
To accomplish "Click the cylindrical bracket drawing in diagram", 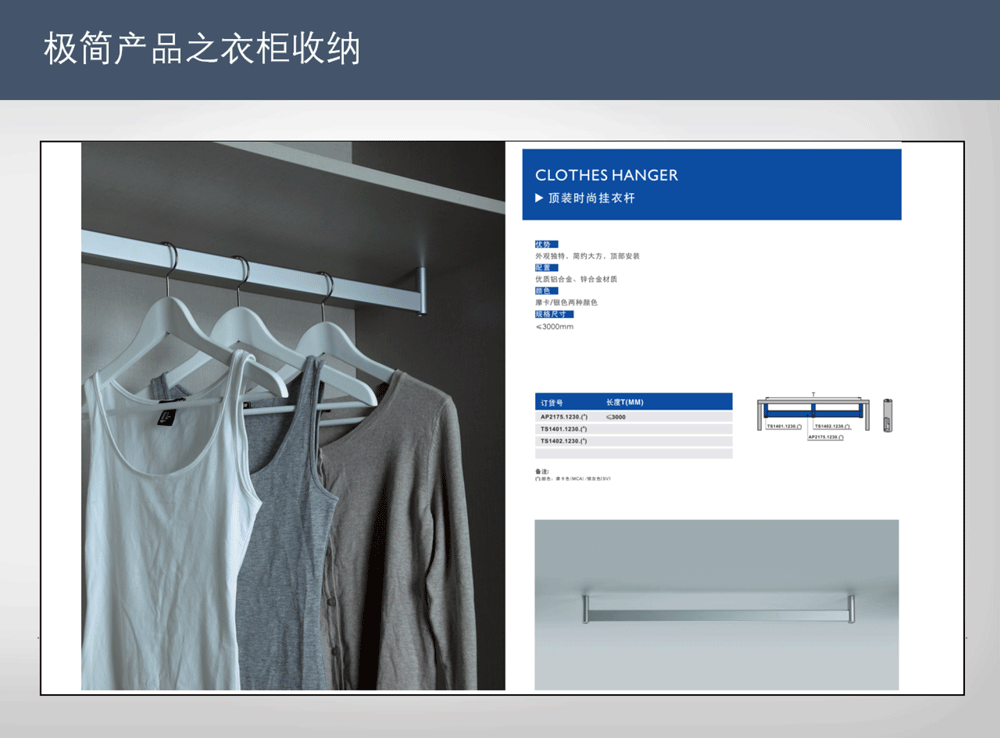I will 891,414.
